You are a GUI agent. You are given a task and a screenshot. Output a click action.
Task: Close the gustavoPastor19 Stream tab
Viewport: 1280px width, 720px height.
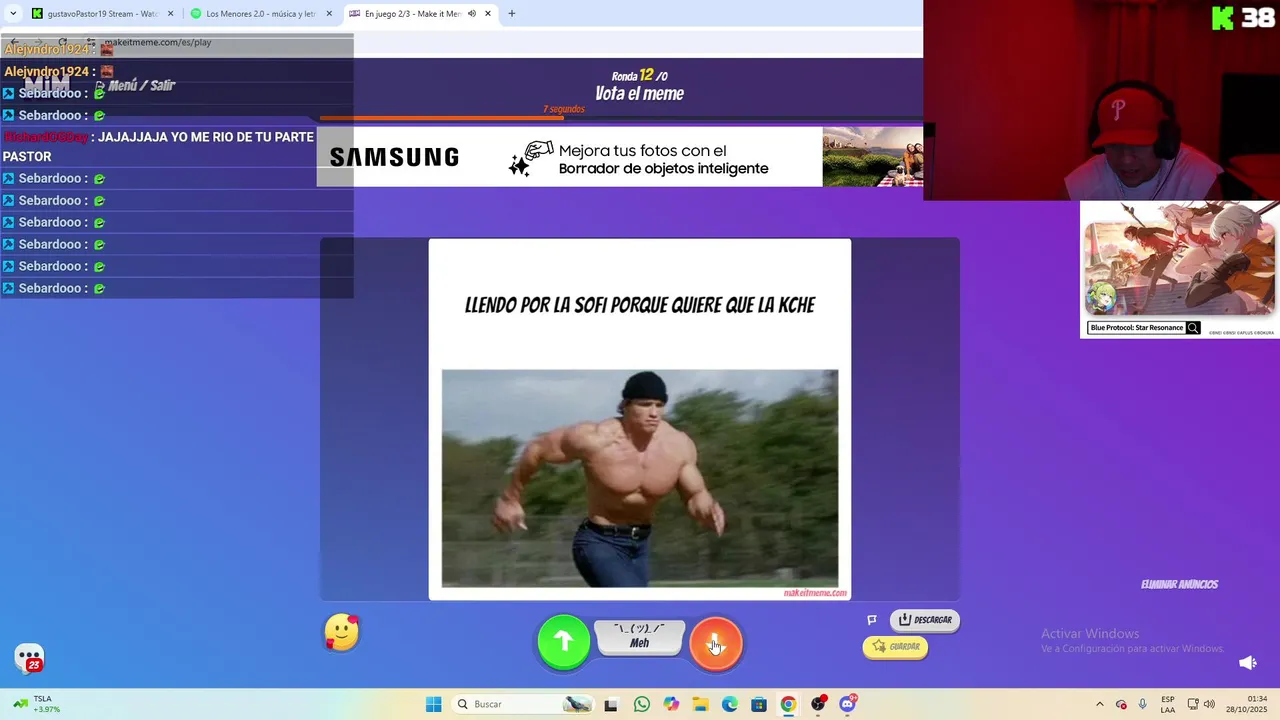click(x=170, y=14)
